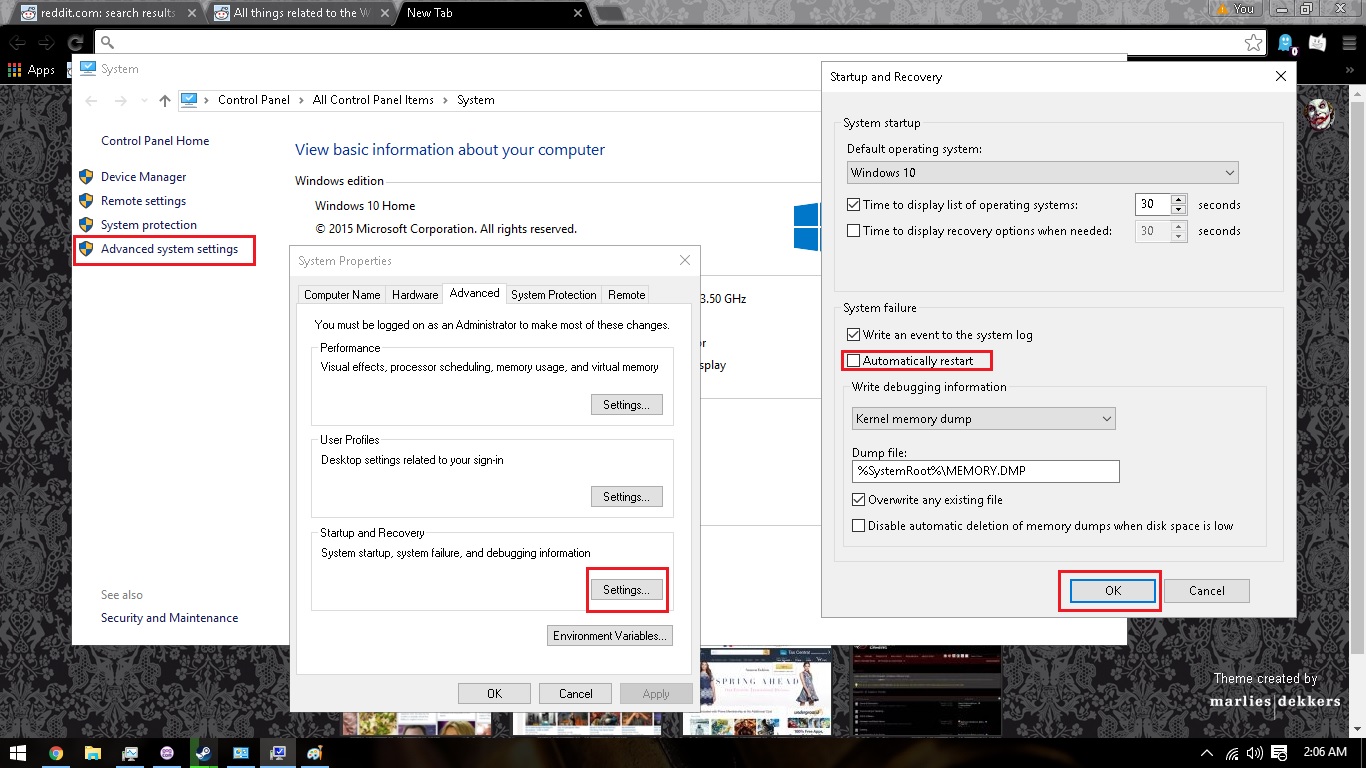The height and width of the screenshot is (768, 1366).
Task: Open the SPRING AHEAD most visited thumbnail
Action: click(x=765, y=692)
